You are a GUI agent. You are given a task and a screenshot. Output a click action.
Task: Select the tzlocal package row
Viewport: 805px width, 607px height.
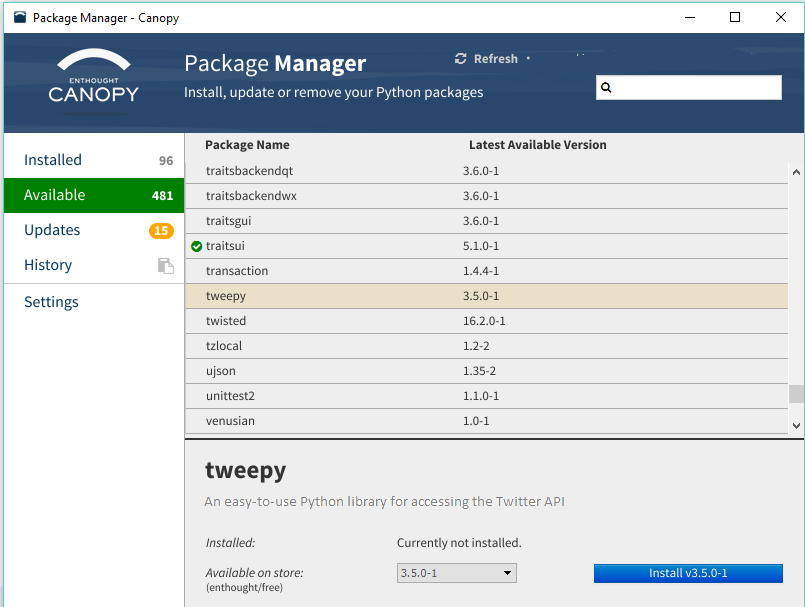point(487,346)
